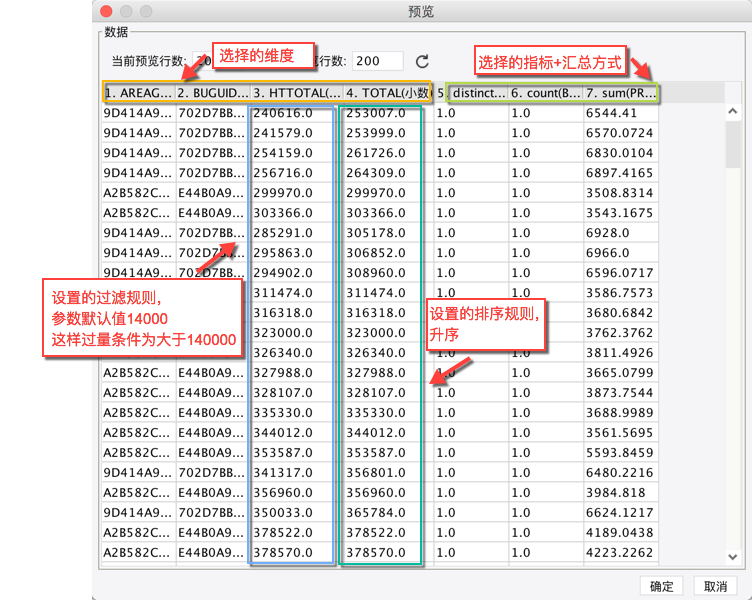Select column header 1. AREAG...
The width and height of the screenshot is (752, 600).
pyautogui.click(x=139, y=93)
